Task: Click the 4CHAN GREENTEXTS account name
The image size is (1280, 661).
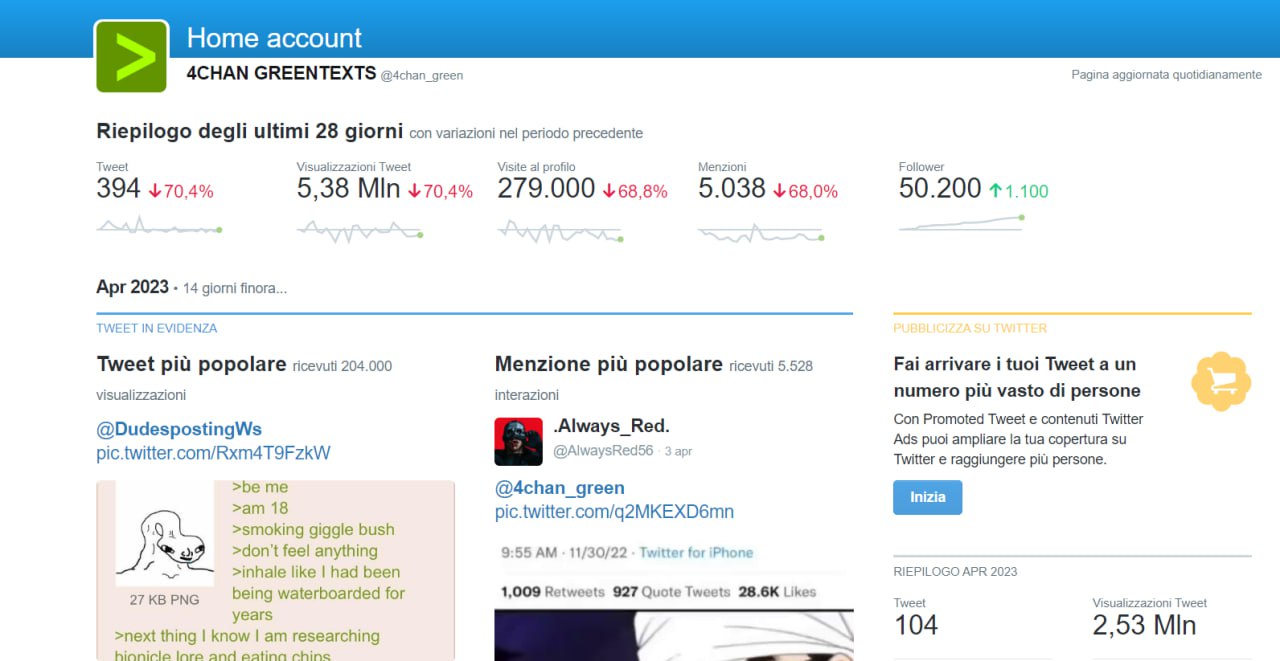Action: pos(281,74)
